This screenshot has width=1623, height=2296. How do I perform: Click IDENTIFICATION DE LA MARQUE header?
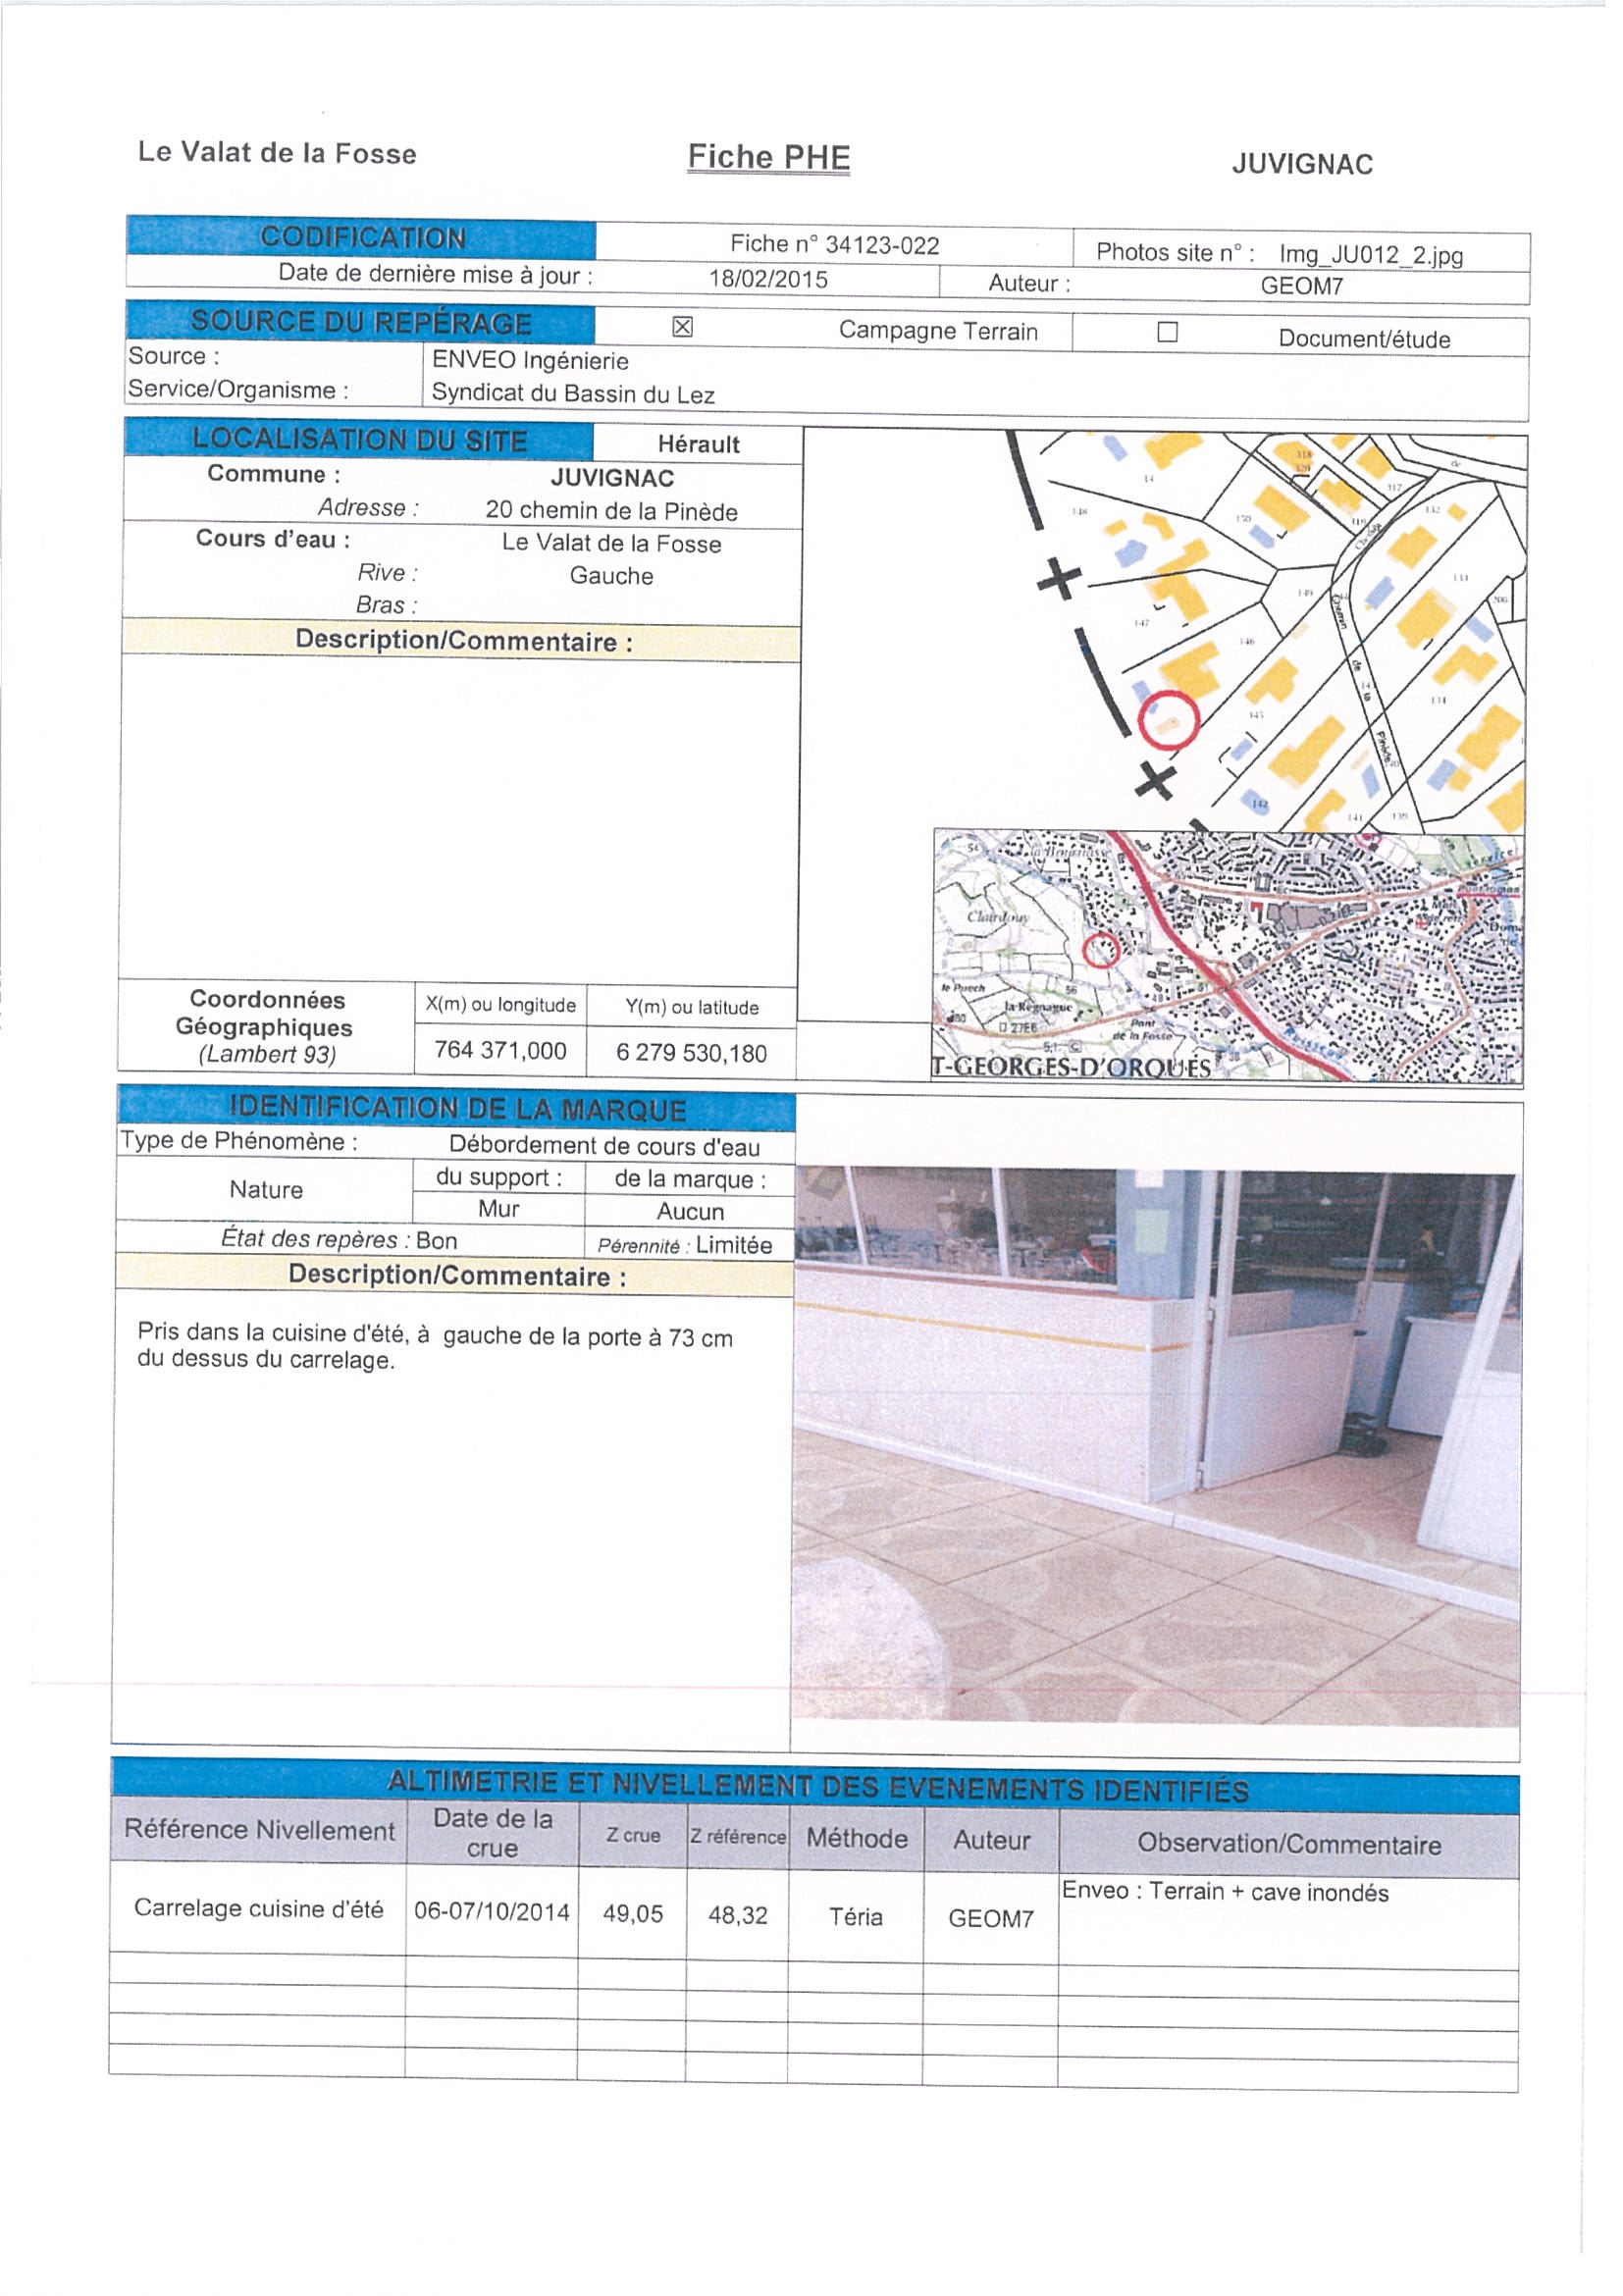(457, 1109)
